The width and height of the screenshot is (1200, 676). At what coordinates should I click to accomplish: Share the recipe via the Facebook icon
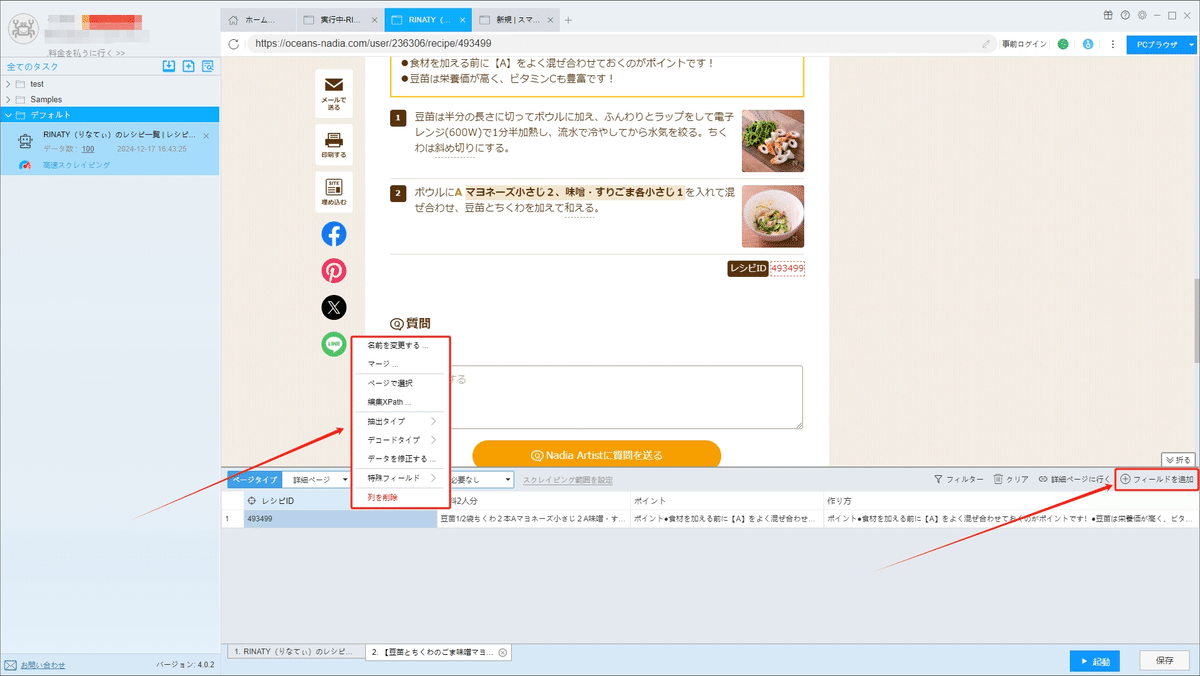click(x=334, y=234)
